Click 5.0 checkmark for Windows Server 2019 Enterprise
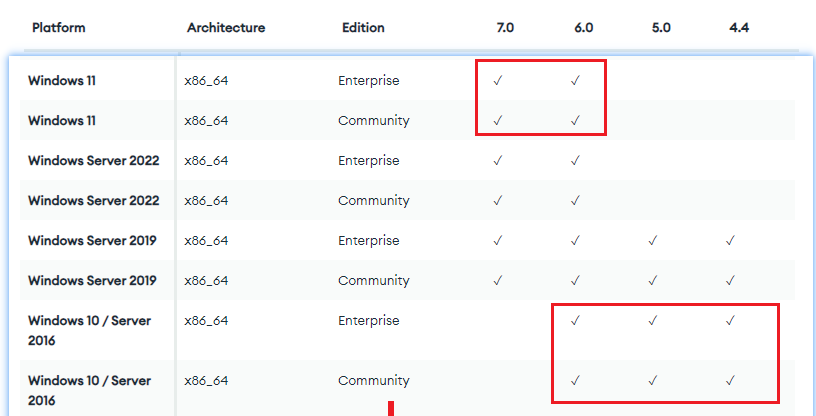This screenshot has height=416, width=816. (x=653, y=241)
